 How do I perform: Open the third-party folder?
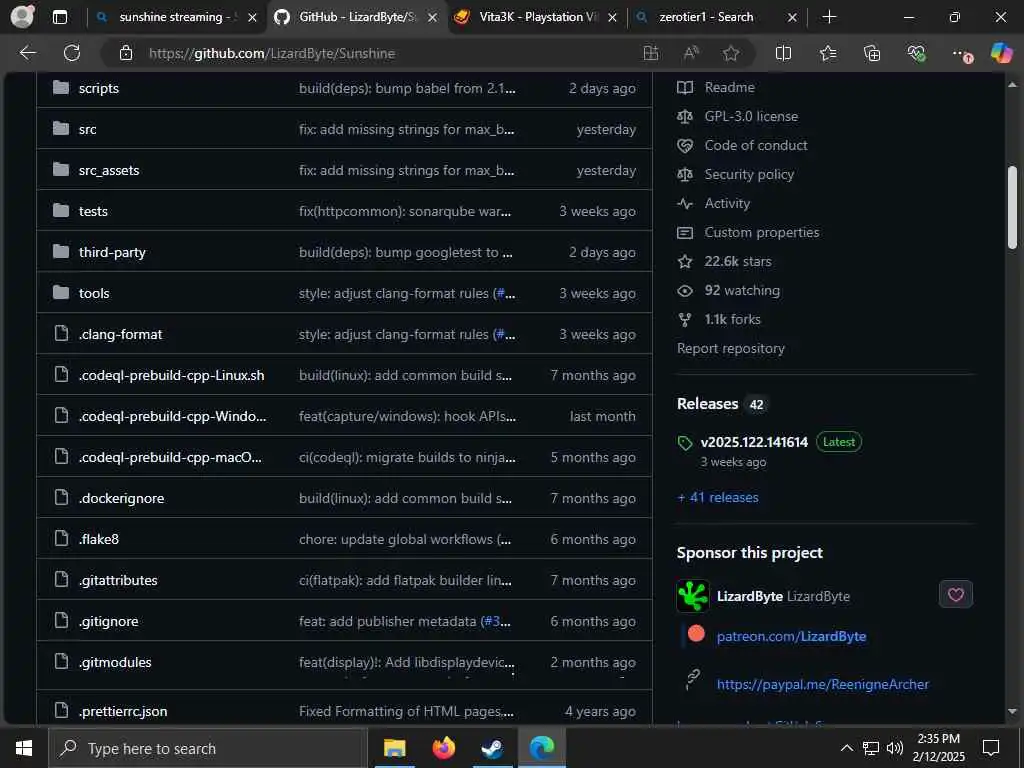pyautogui.click(x=112, y=253)
